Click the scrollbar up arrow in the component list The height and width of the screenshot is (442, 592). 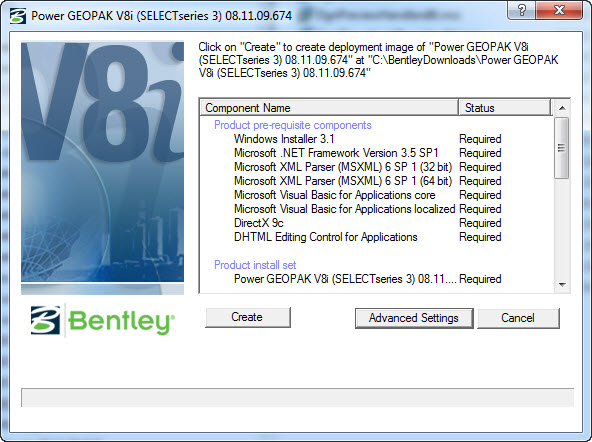click(562, 108)
